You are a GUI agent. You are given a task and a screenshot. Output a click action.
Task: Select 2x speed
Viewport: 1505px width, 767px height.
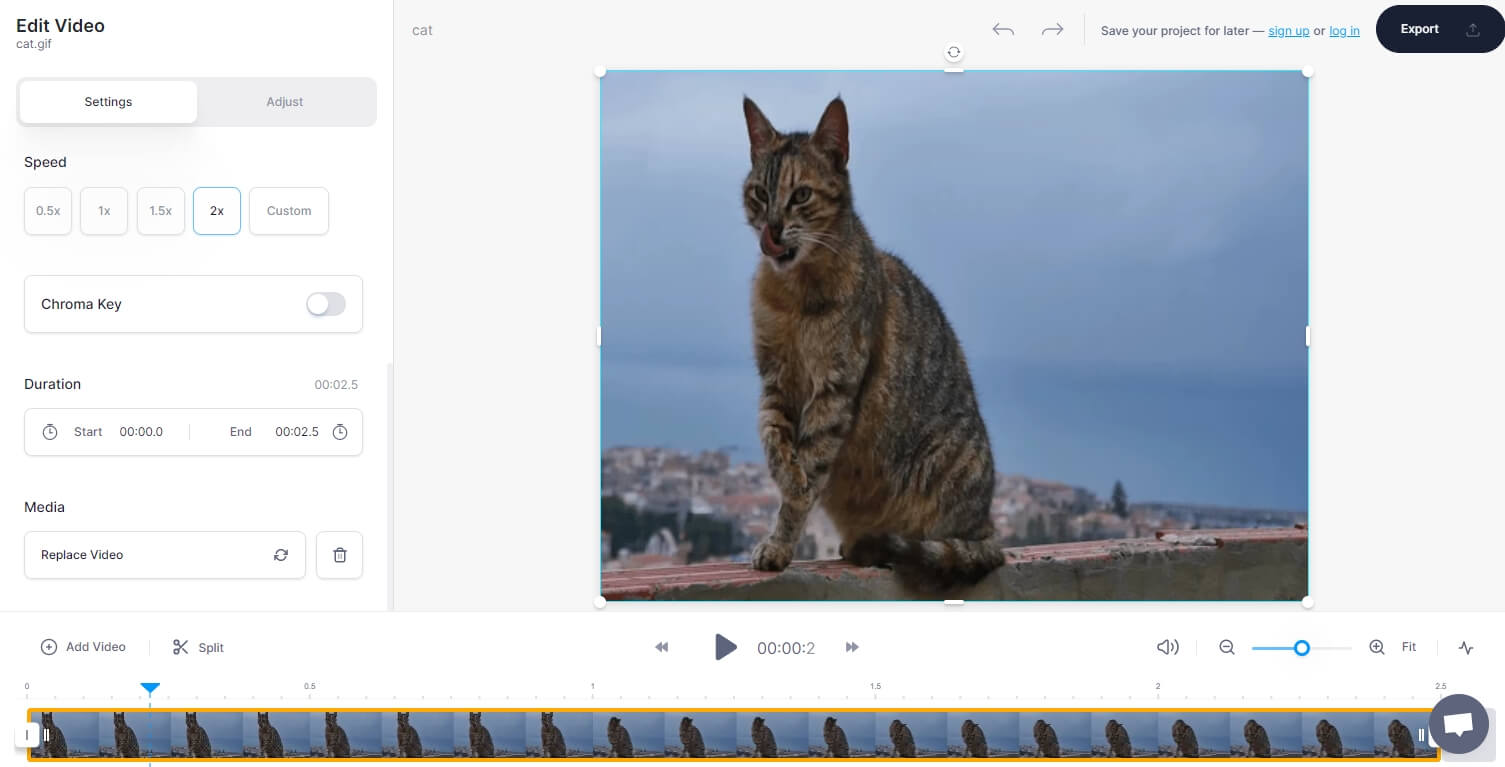point(217,211)
